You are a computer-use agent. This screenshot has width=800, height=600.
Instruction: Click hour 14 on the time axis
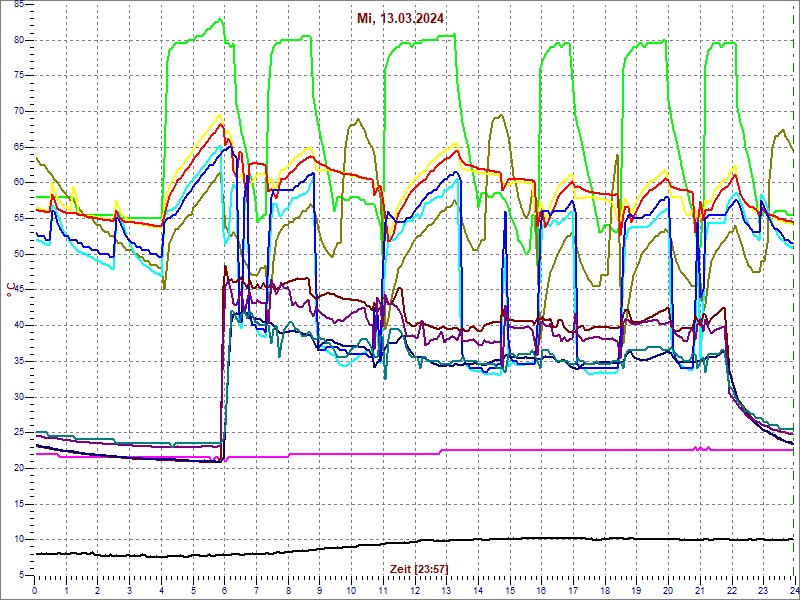click(x=478, y=590)
